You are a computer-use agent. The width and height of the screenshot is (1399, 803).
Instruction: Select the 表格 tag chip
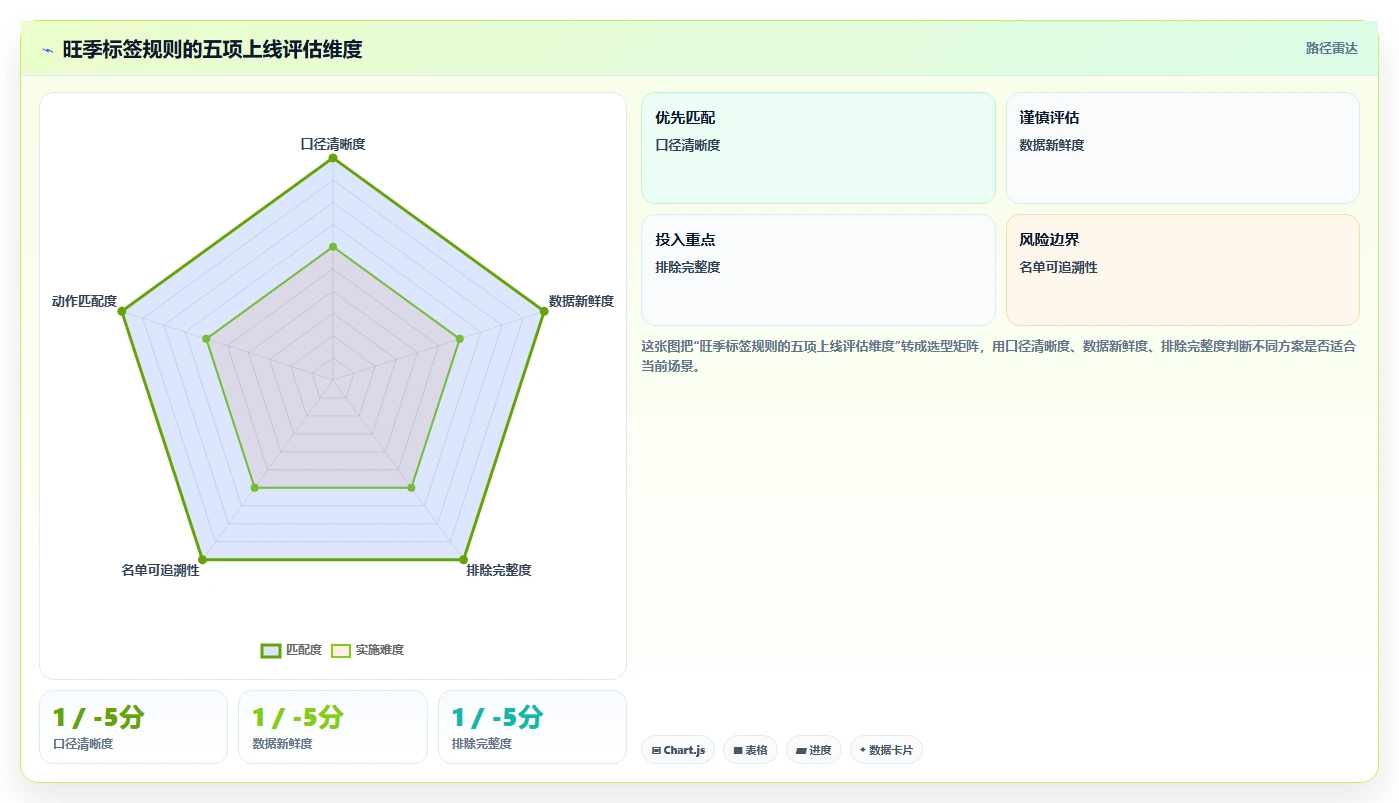(x=750, y=750)
